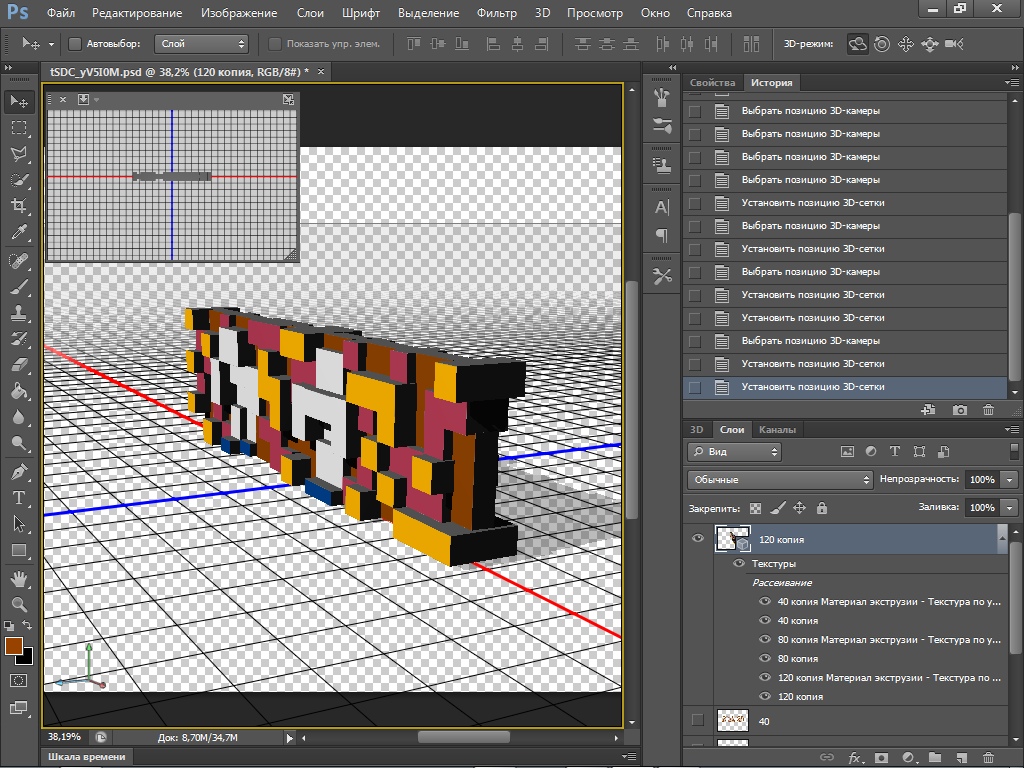Open the Move tool preset picker arrow
The image size is (1024, 768).
(x=51, y=44)
